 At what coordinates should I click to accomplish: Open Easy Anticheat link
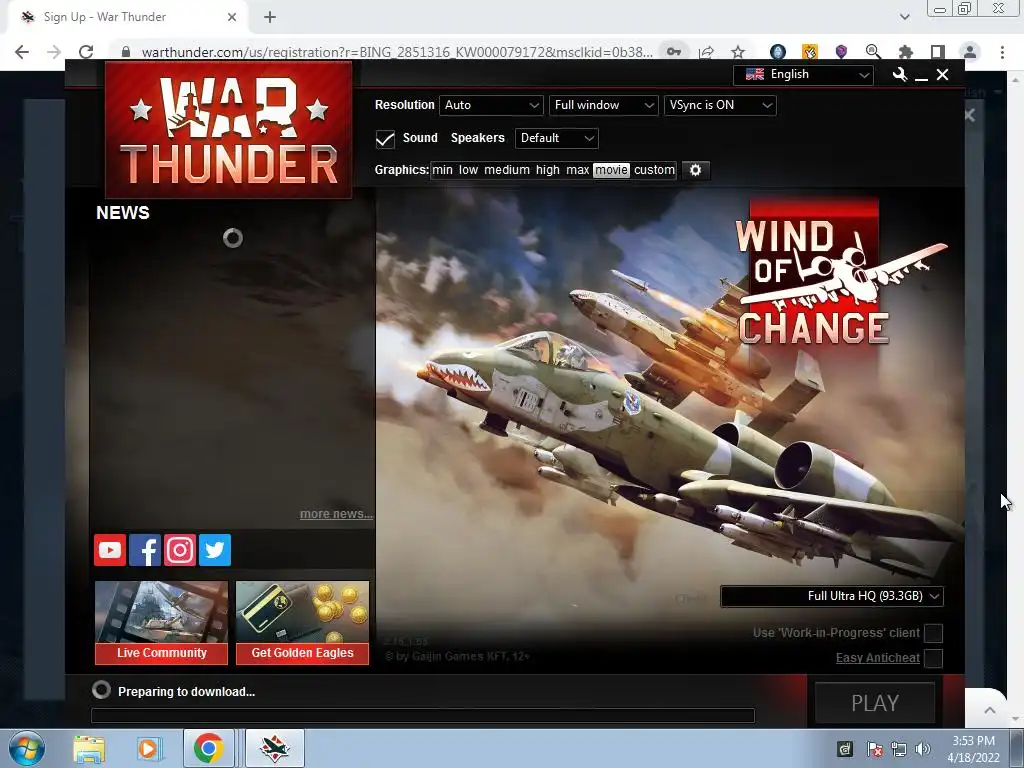click(x=878, y=658)
